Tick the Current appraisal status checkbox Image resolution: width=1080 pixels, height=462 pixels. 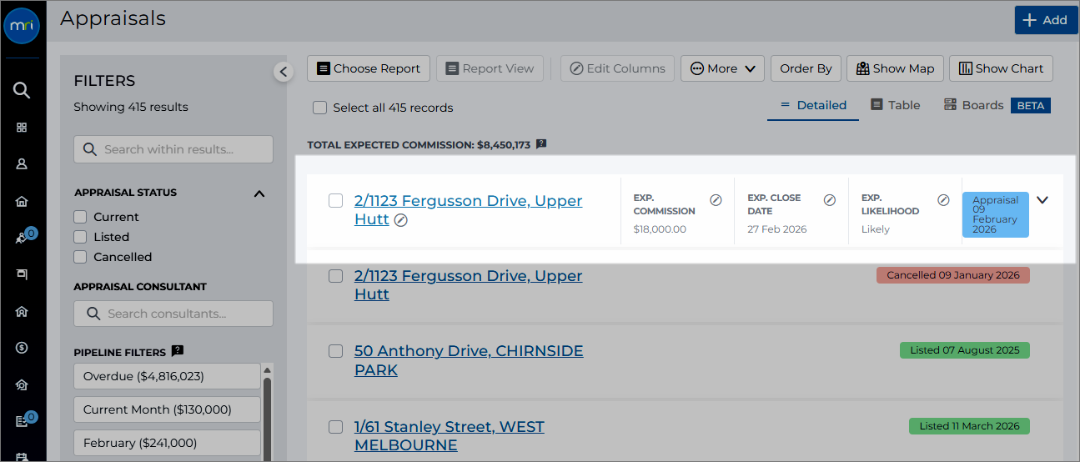tap(81, 217)
